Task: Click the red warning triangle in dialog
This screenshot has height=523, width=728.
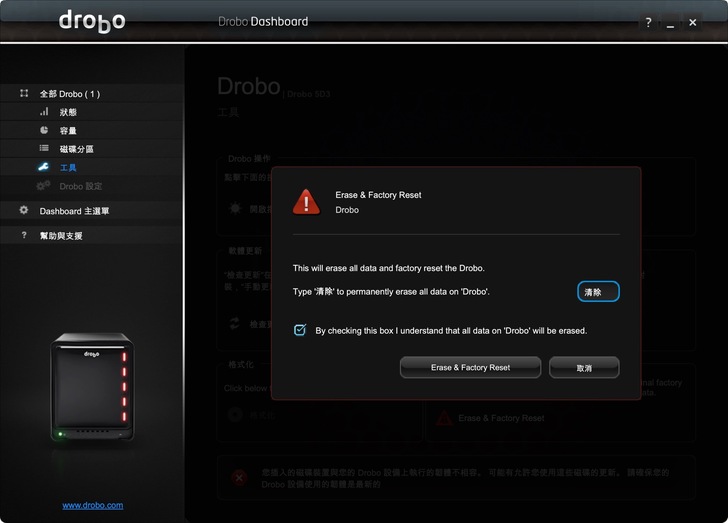Action: coord(306,202)
